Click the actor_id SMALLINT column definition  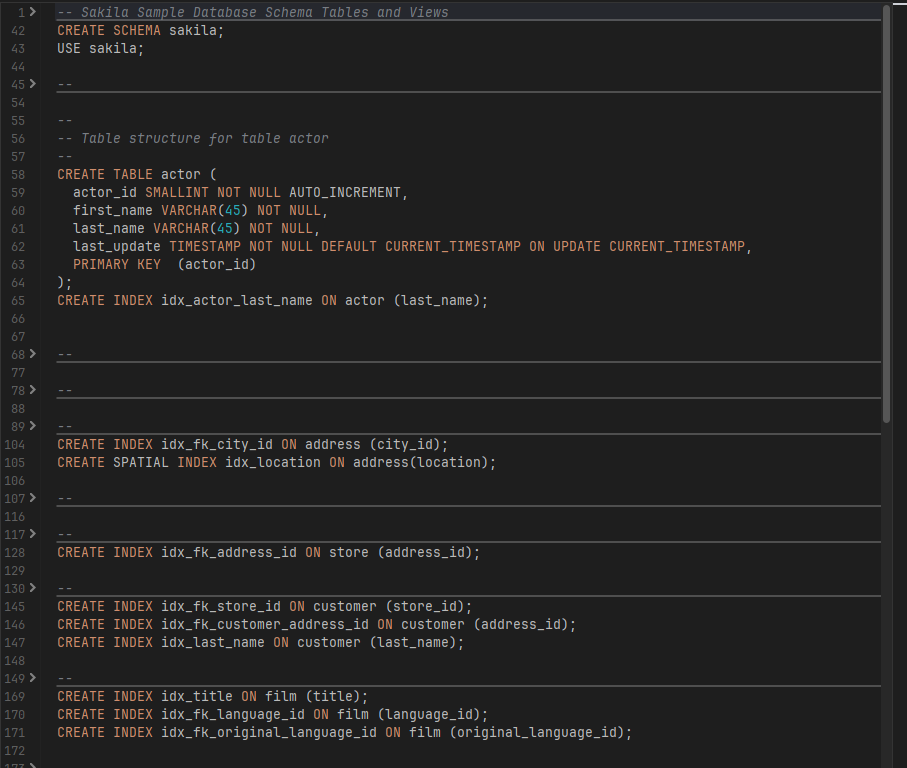(240, 192)
